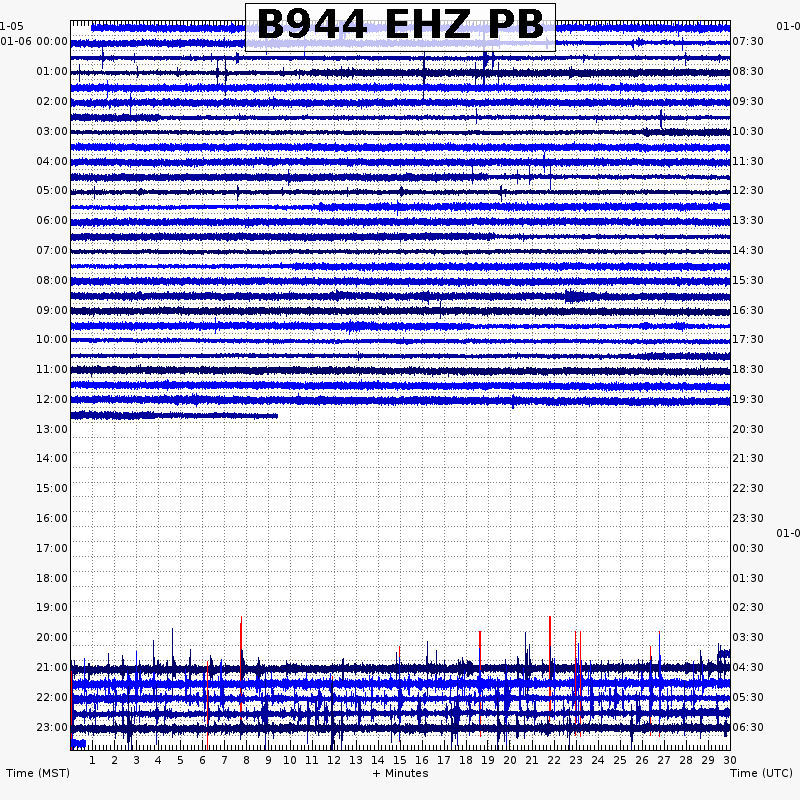
Task: Click the 17:30 UTC label
Action: tap(748, 339)
